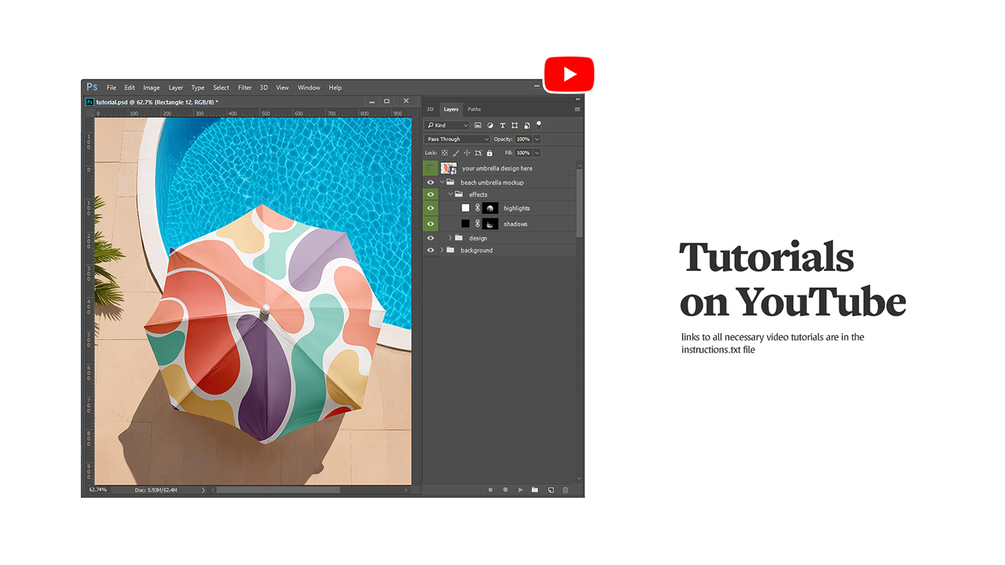1005x565 pixels.
Task: Expand the design group
Action: 450,238
